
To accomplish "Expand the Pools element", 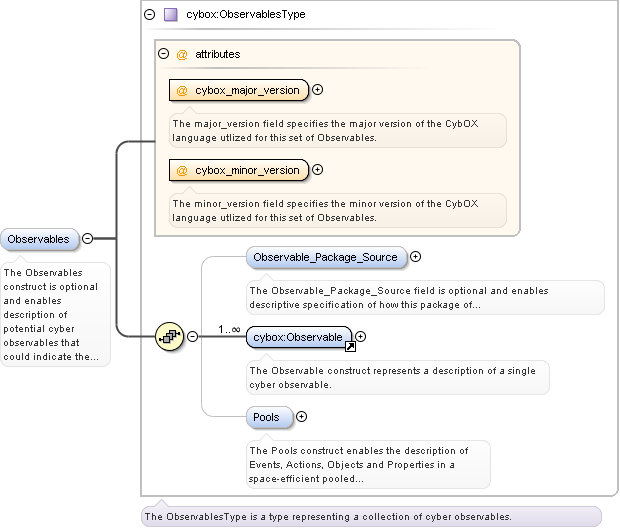I will (301, 416).
